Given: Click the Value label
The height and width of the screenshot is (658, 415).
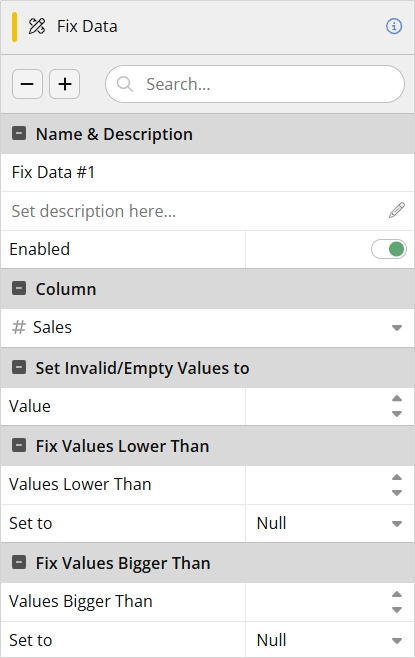Looking at the screenshot, I should (30, 406).
